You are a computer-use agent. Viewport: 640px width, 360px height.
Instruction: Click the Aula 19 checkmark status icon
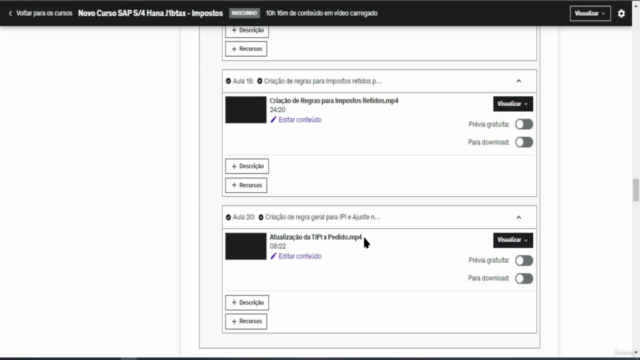click(x=228, y=81)
